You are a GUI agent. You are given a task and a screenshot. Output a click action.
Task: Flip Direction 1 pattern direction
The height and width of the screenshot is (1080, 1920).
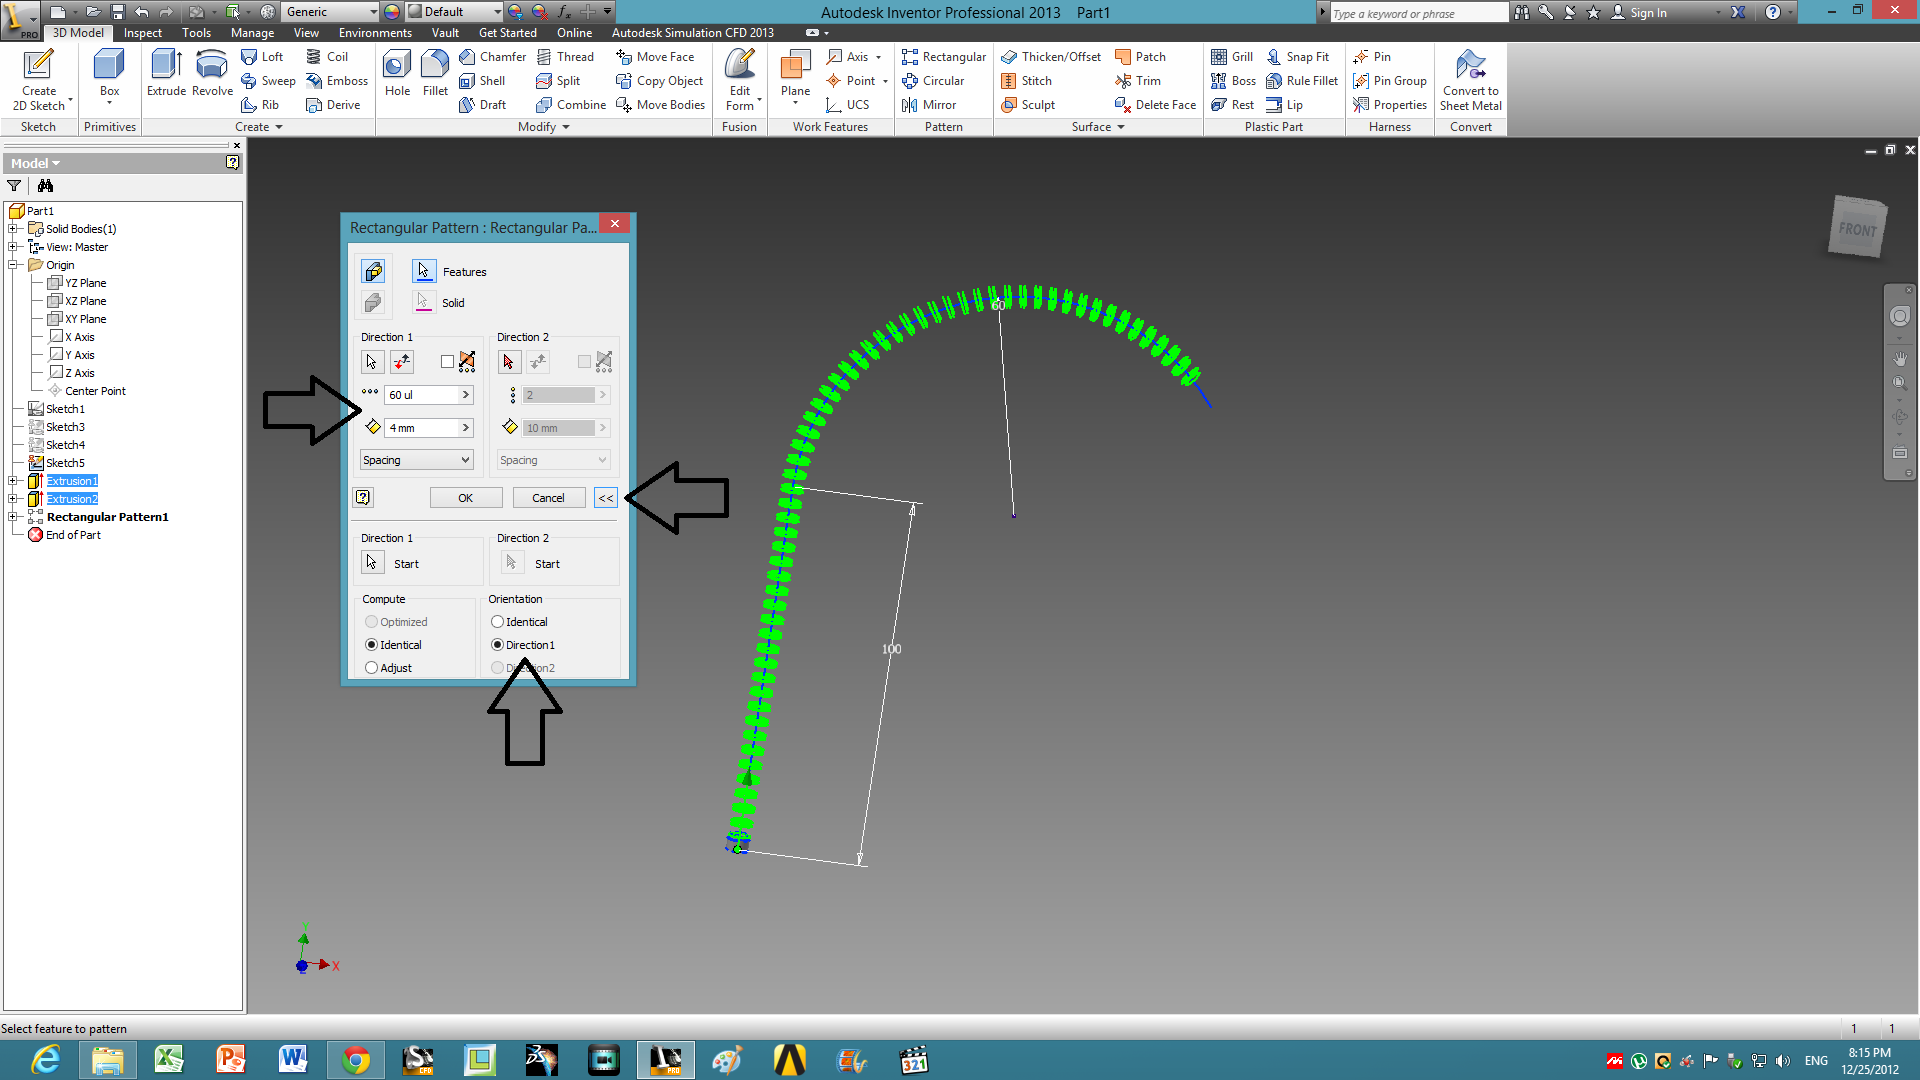click(402, 362)
